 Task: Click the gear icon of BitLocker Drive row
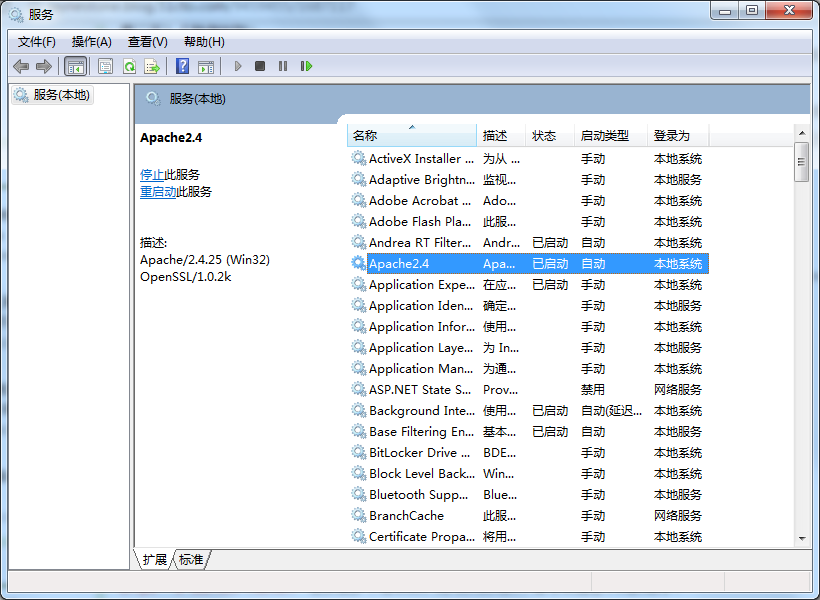click(358, 452)
